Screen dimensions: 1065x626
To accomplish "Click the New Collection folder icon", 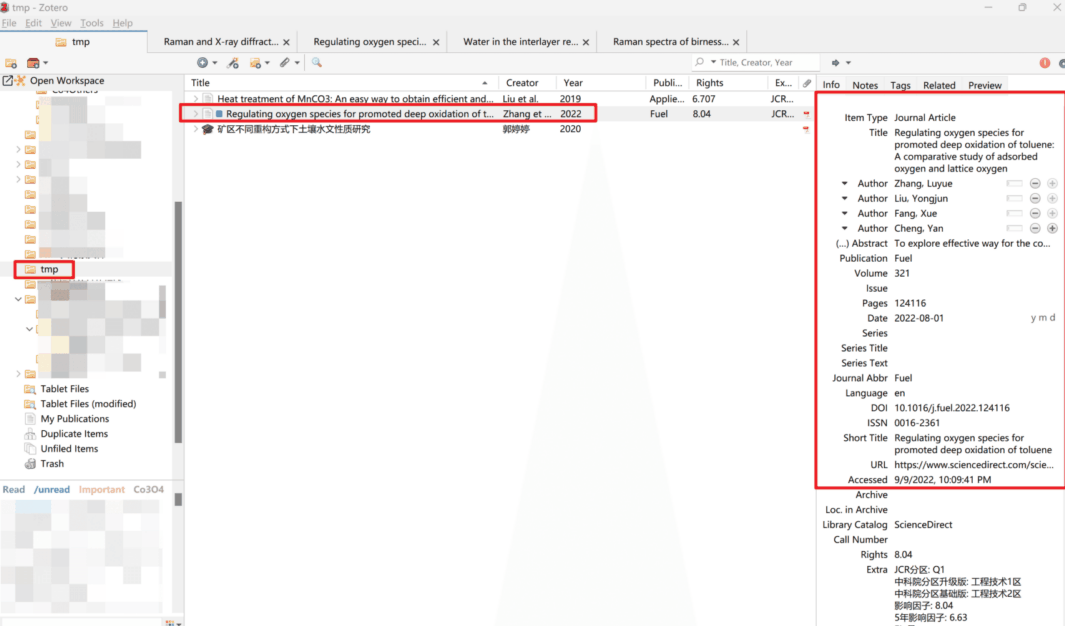I will 11,63.
